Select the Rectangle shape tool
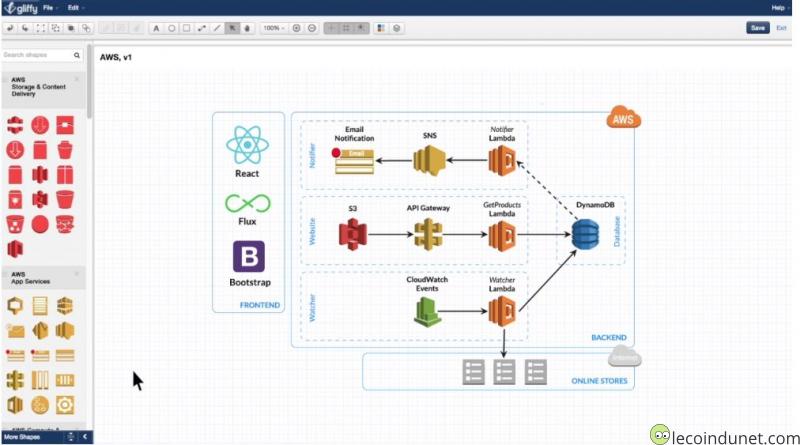800x445 pixels. click(187, 28)
